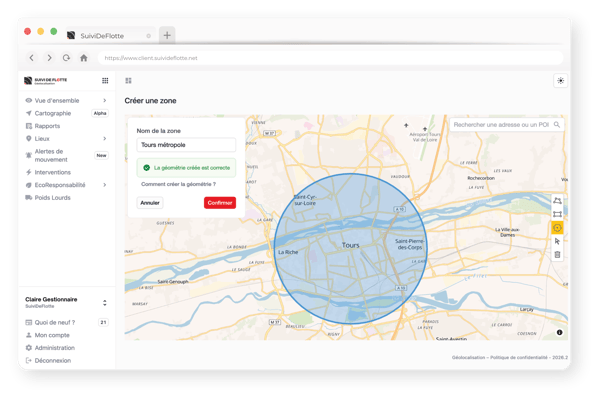Toggle light theme sun icon
600x399 pixels.
tap(561, 81)
